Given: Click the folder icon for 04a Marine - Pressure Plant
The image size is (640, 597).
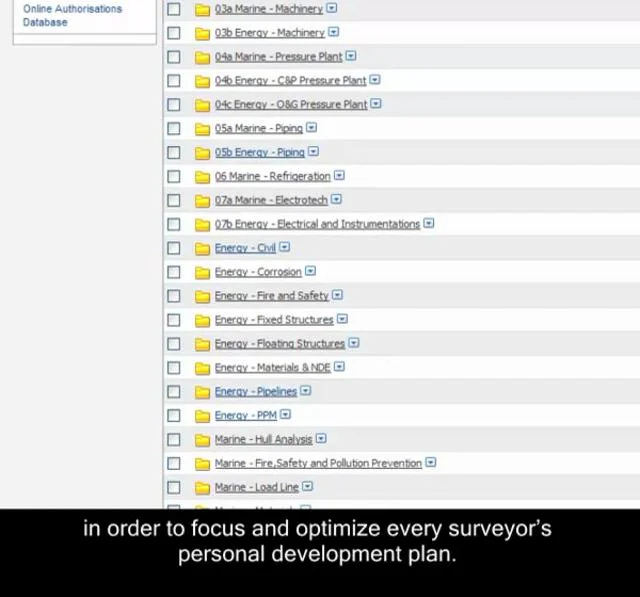Looking at the screenshot, I should pos(202,58).
